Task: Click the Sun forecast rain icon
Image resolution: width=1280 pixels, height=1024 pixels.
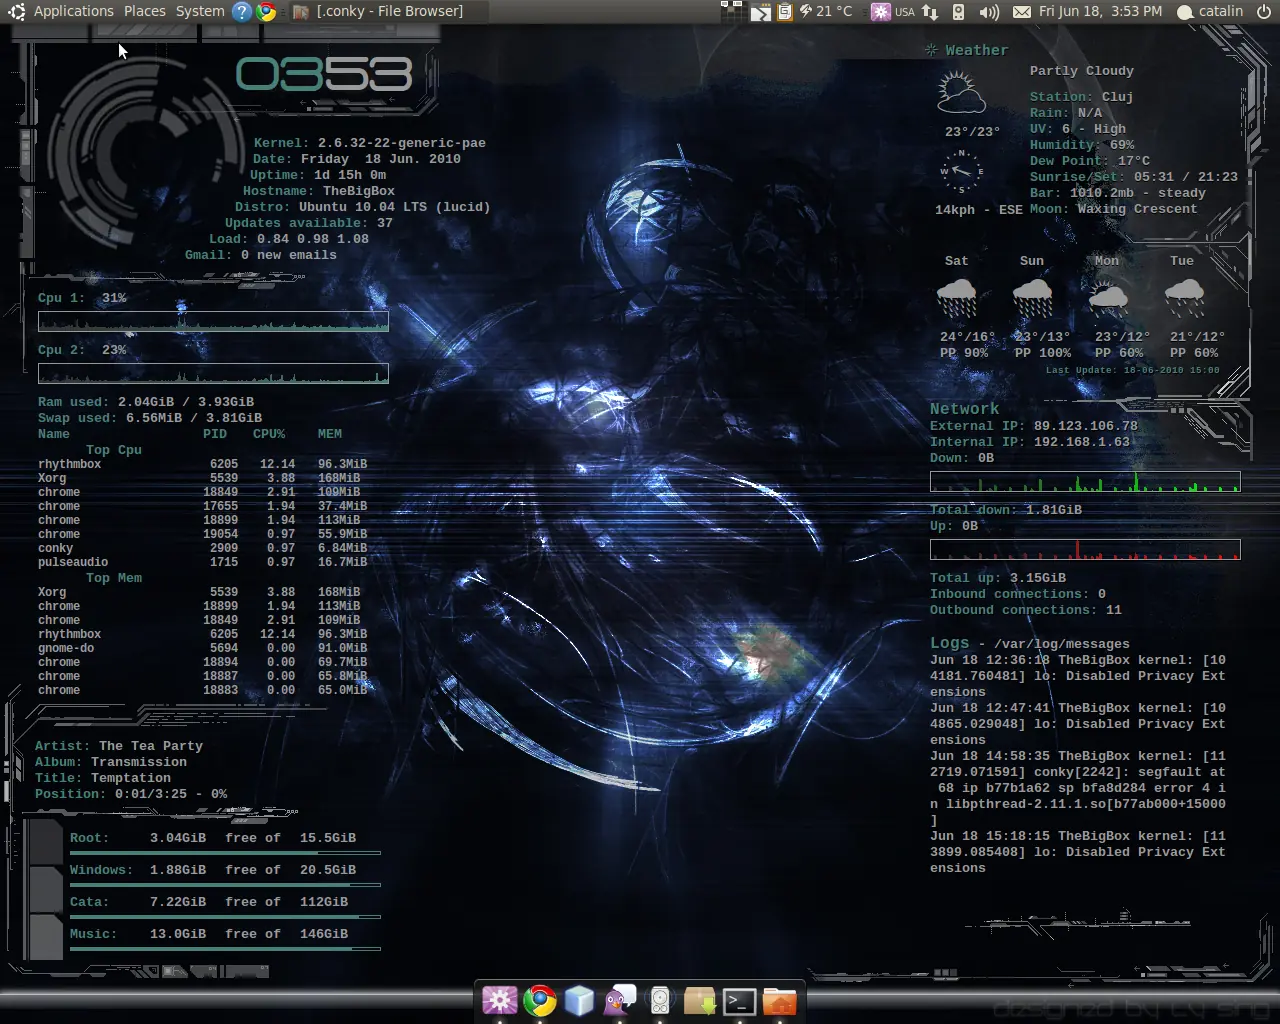Action: coord(1033,298)
